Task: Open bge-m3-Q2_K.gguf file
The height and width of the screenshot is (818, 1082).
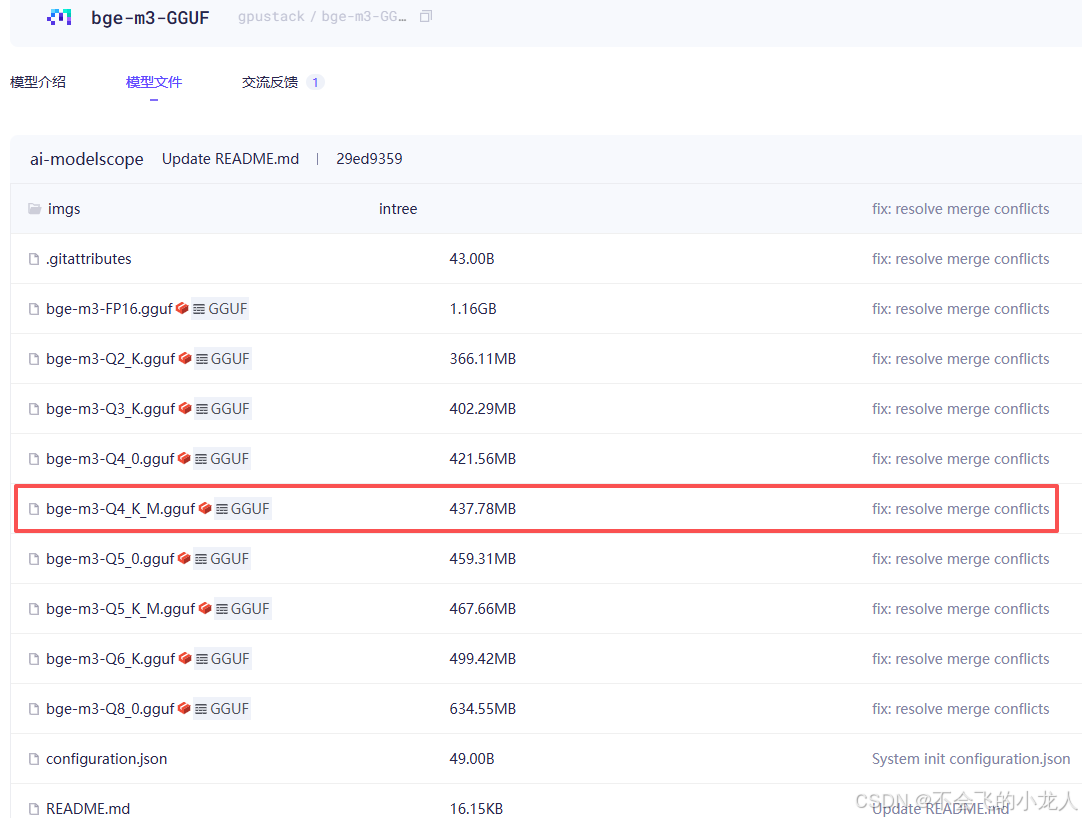Action: click(x=110, y=359)
